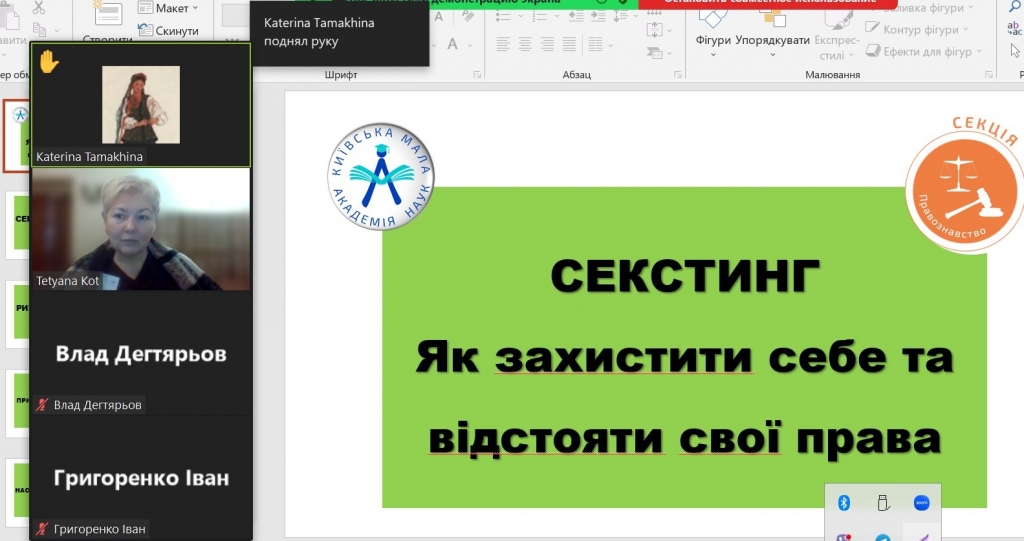
Task: Click the increase indent icon
Action: pos(598,17)
